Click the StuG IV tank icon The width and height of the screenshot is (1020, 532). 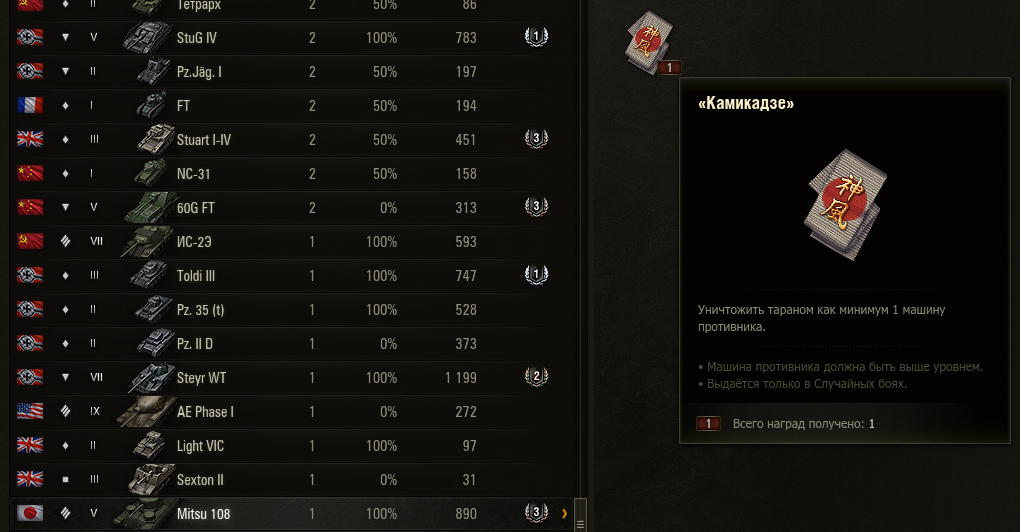tap(148, 38)
